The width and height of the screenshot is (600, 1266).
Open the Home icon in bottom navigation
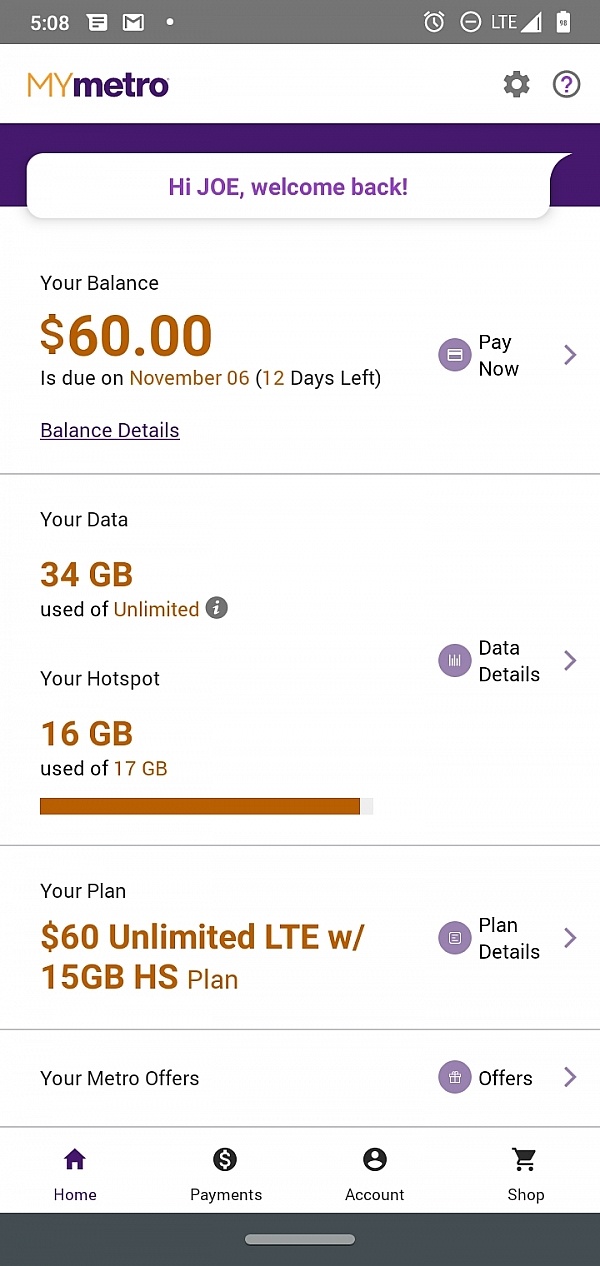click(74, 1159)
